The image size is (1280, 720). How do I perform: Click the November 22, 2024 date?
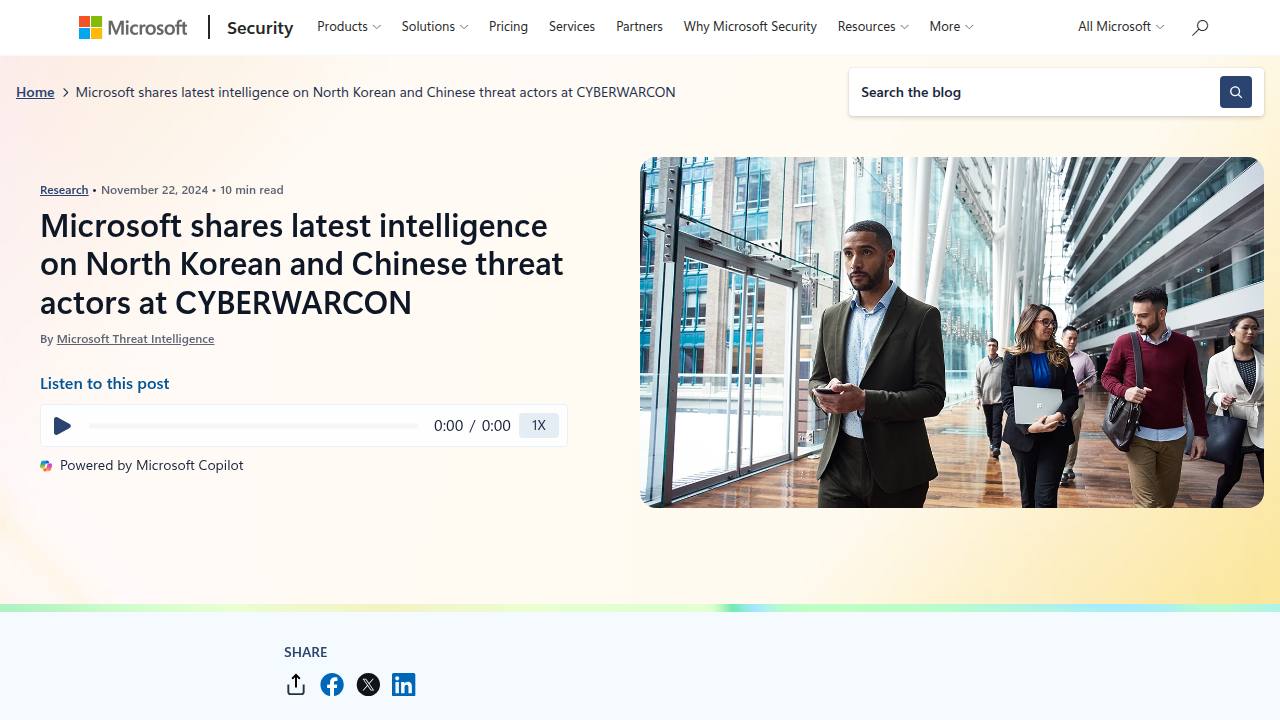click(155, 190)
